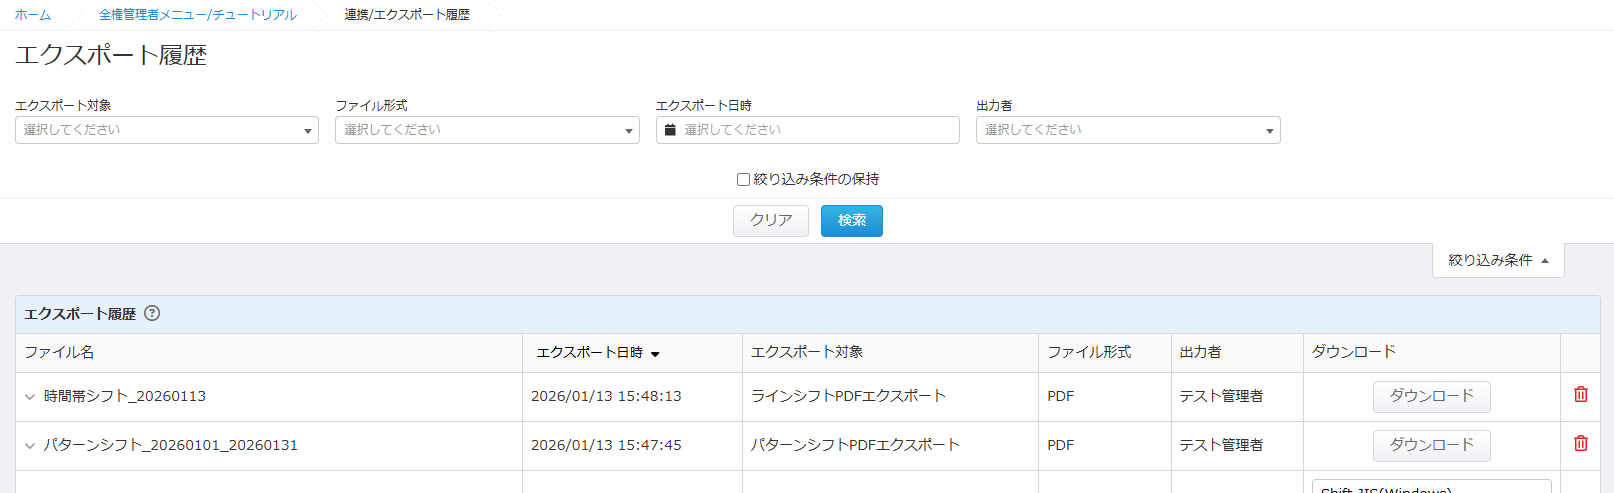
Task: Download the 時間帯シフト_20260113 PDF file
Action: [1431, 396]
